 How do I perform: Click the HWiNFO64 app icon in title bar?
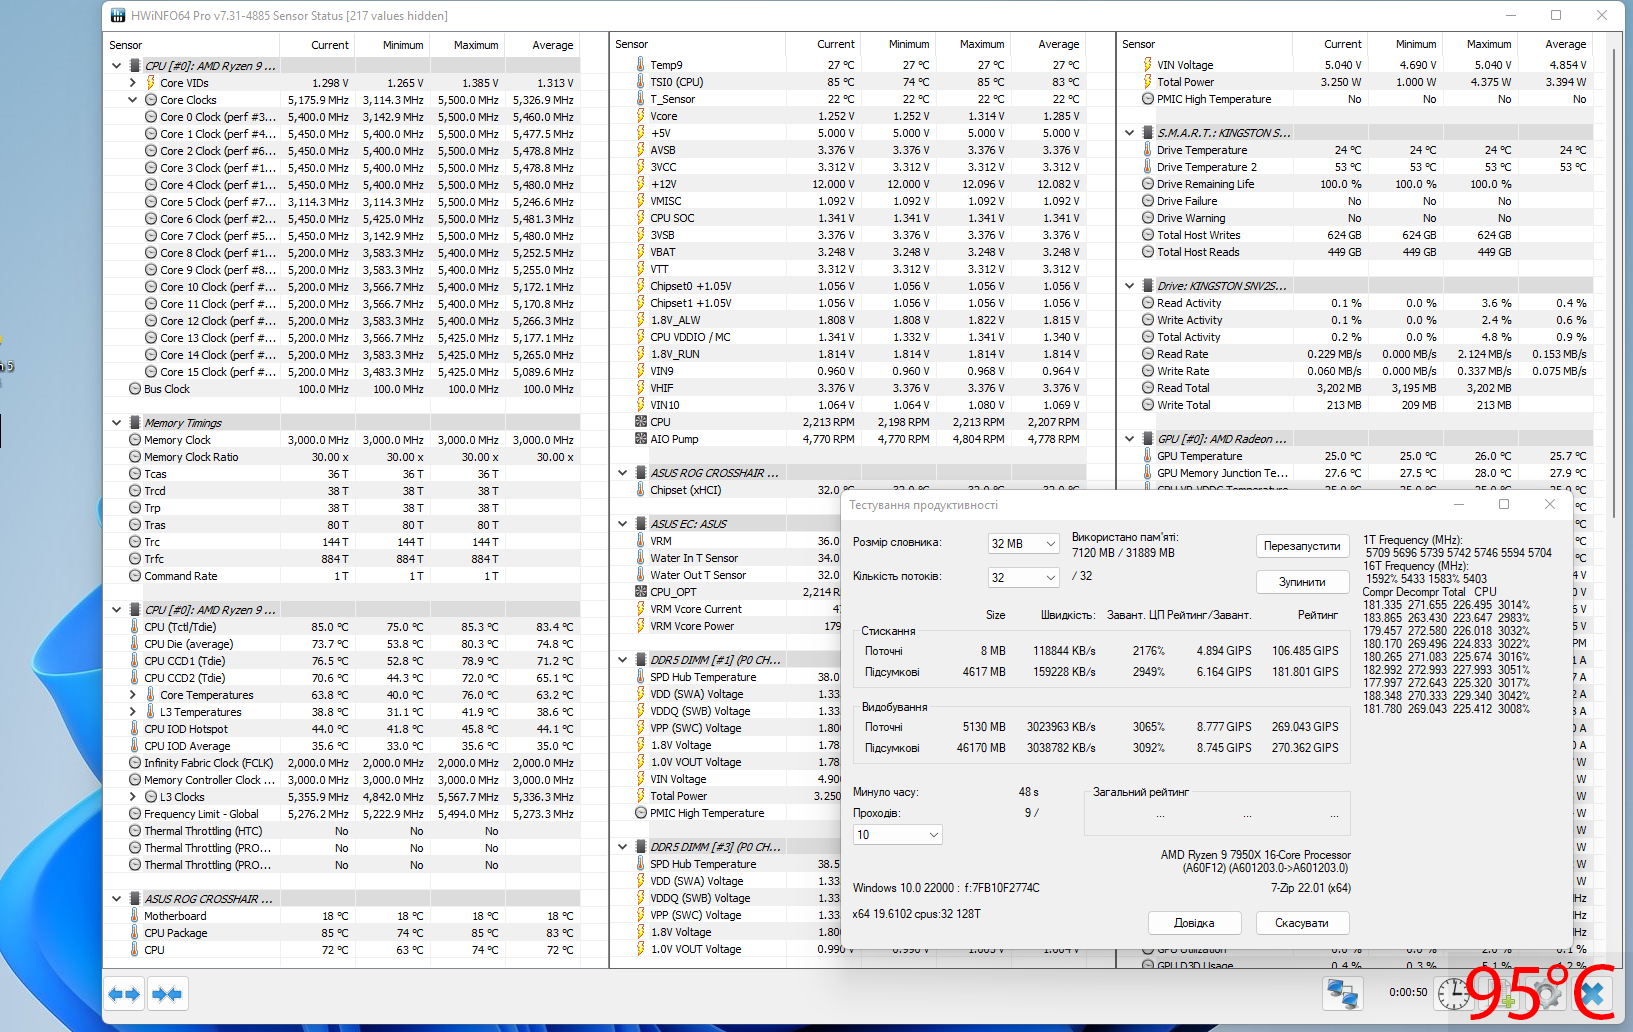coord(118,15)
